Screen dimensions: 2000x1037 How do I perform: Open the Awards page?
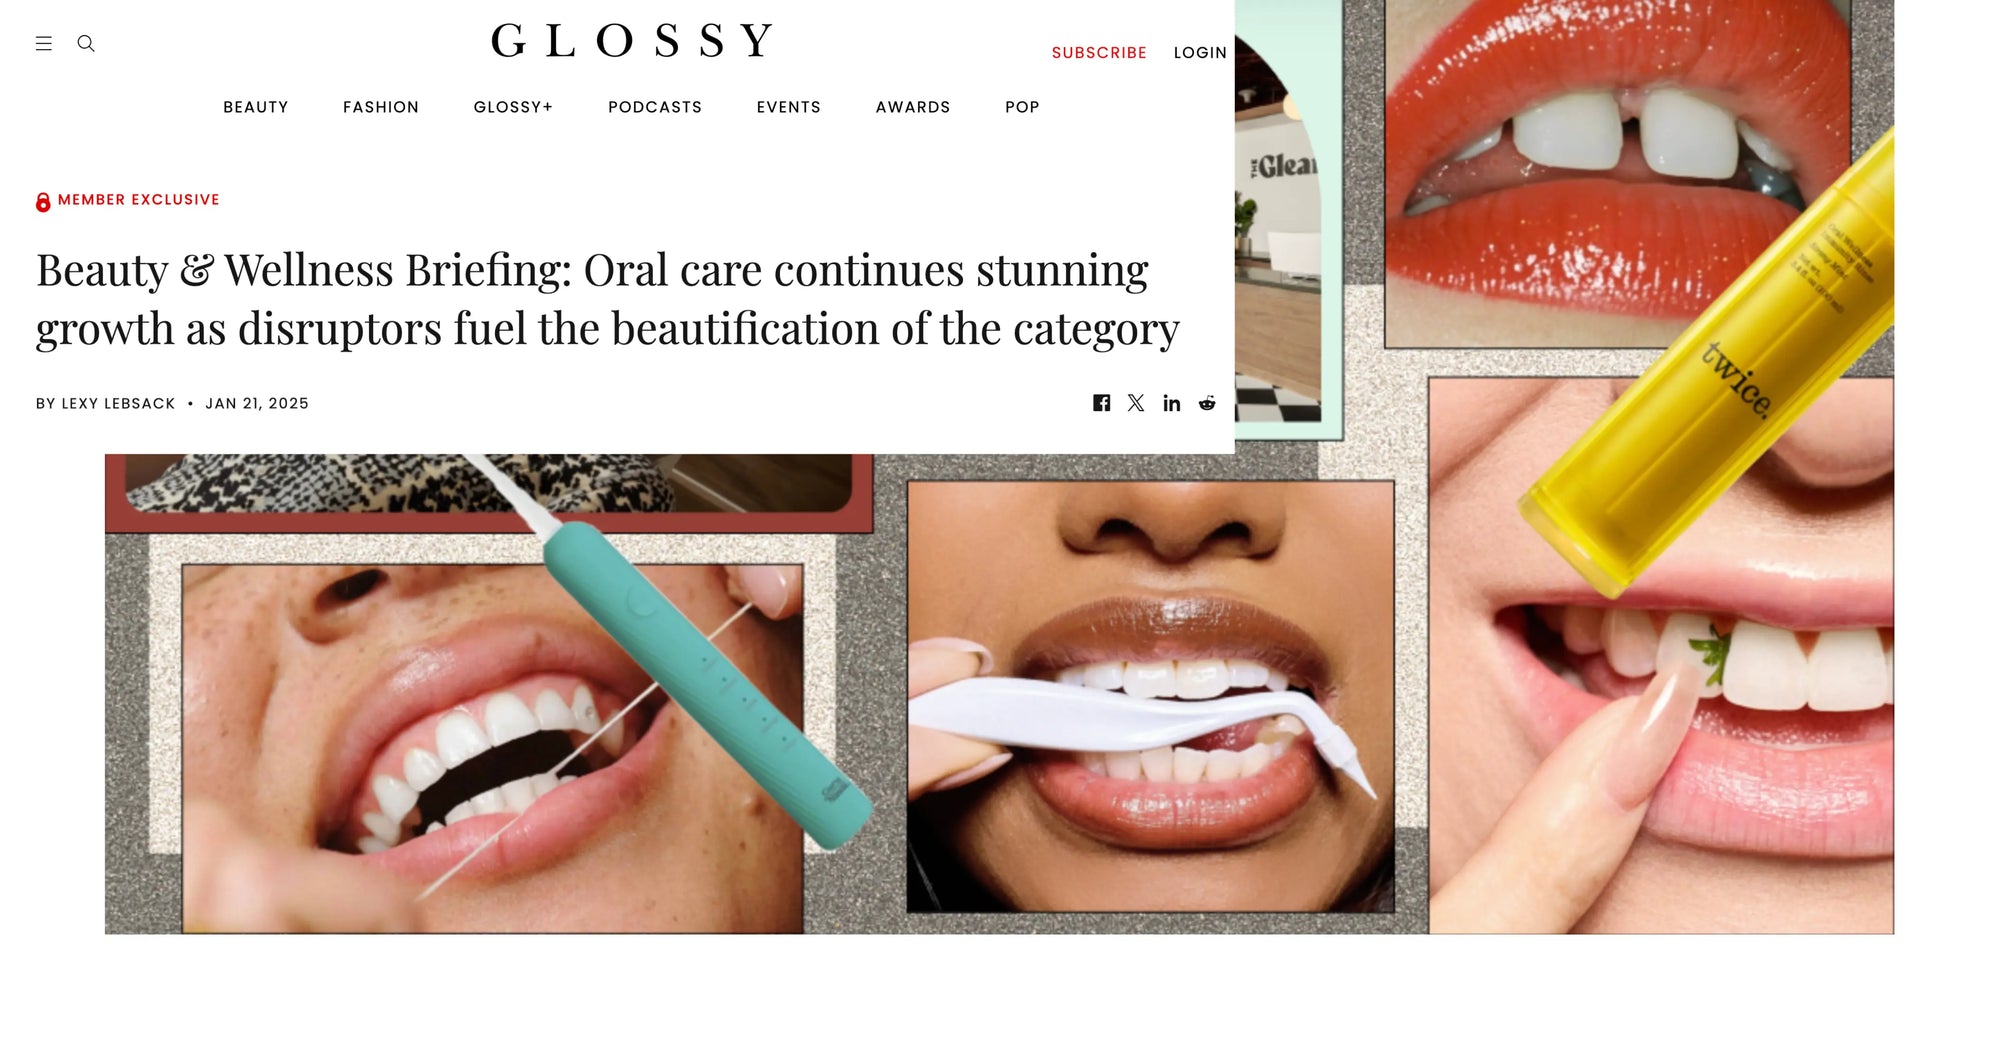pyautogui.click(x=913, y=107)
